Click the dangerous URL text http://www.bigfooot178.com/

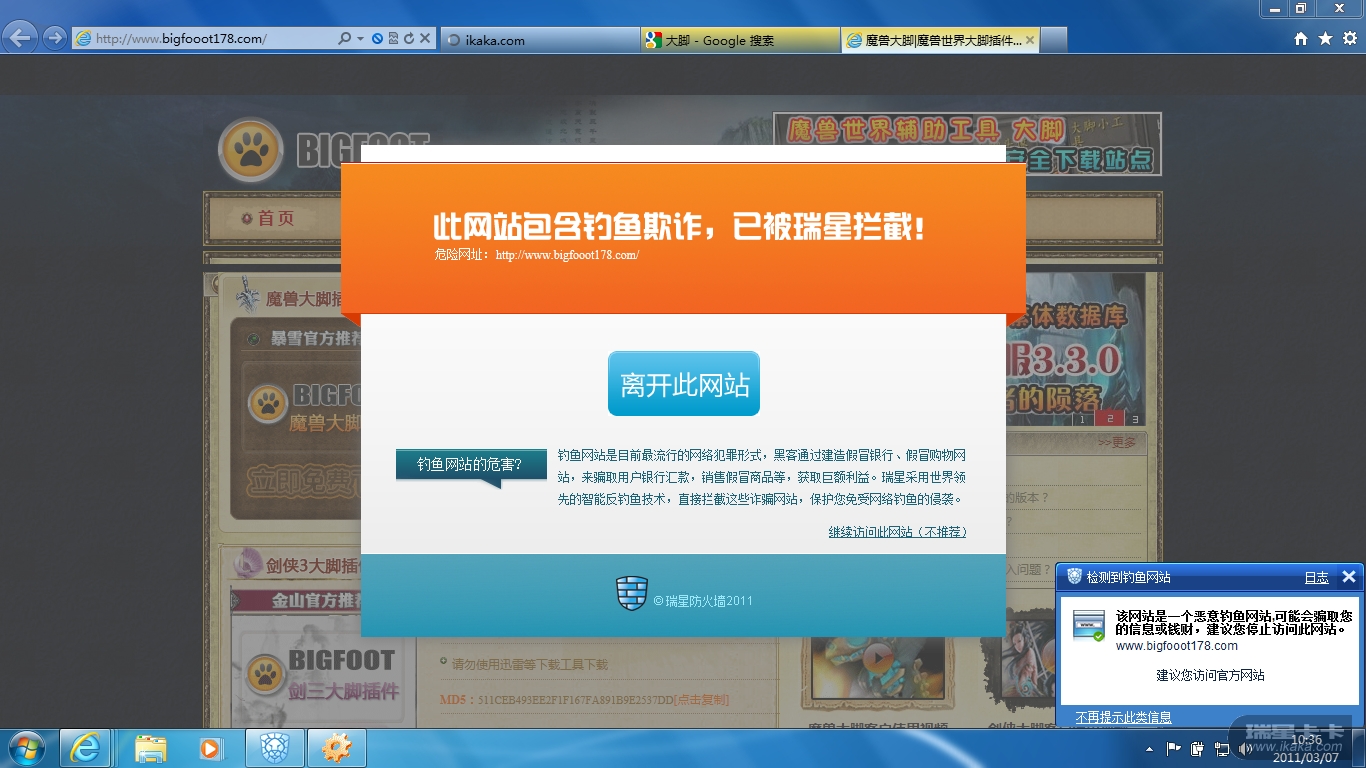click(x=567, y=255)
